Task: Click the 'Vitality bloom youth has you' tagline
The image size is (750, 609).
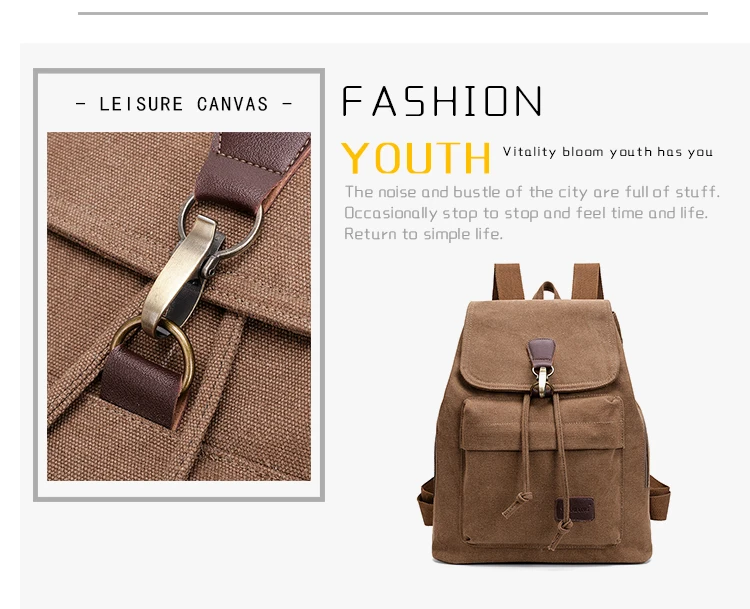Action: tap(607, 152)
